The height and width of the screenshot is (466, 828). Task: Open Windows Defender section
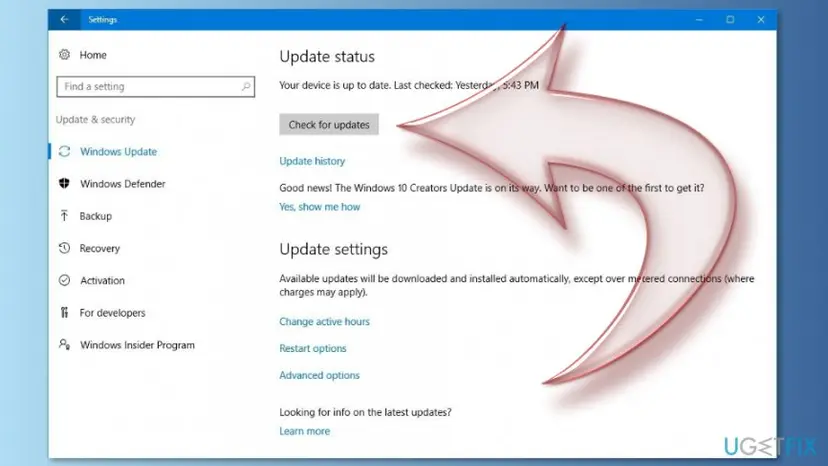coord(123,184)
